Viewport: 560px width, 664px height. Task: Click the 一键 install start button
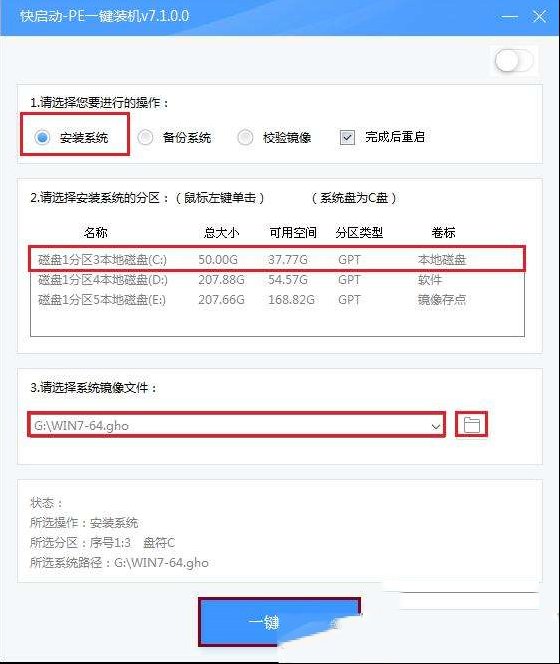pos(280,622)
